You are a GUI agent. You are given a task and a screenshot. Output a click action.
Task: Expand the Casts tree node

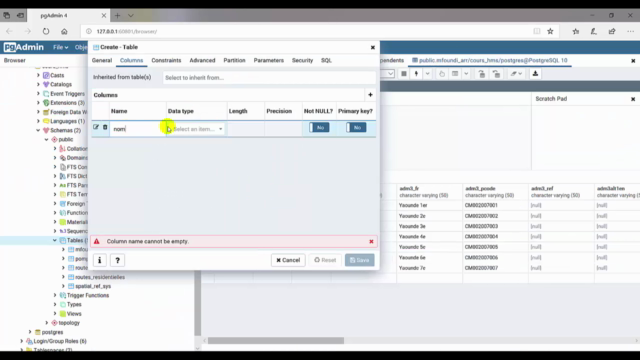[38, 75]
